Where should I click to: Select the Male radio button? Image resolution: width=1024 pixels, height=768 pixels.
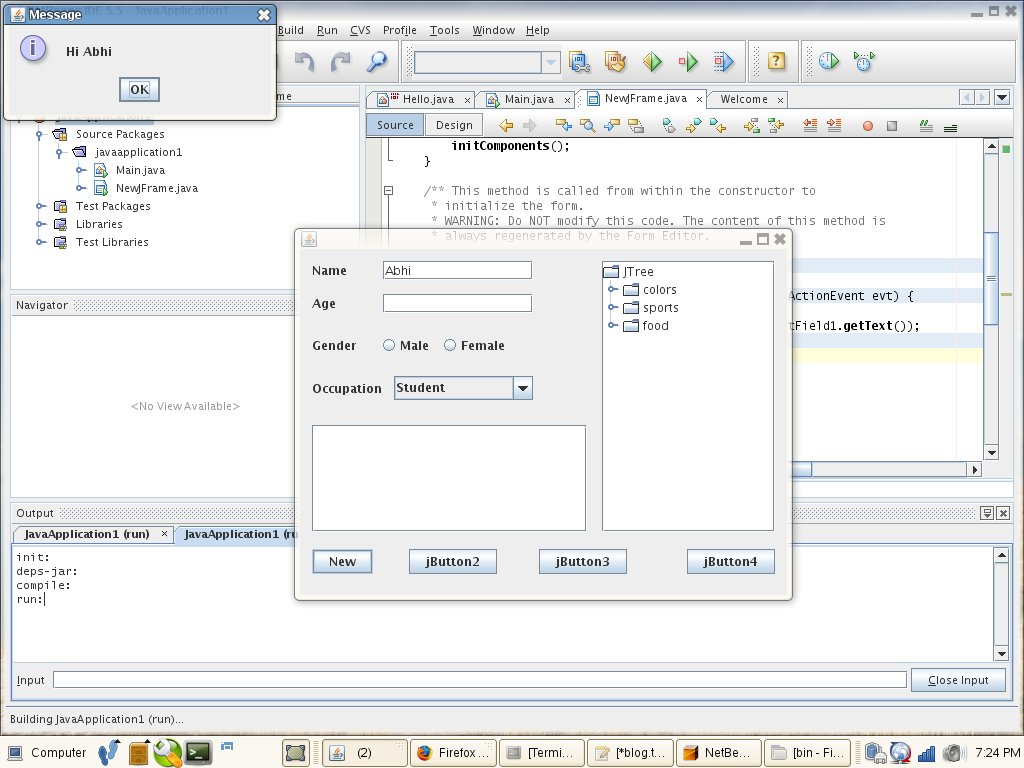(389, 345)
